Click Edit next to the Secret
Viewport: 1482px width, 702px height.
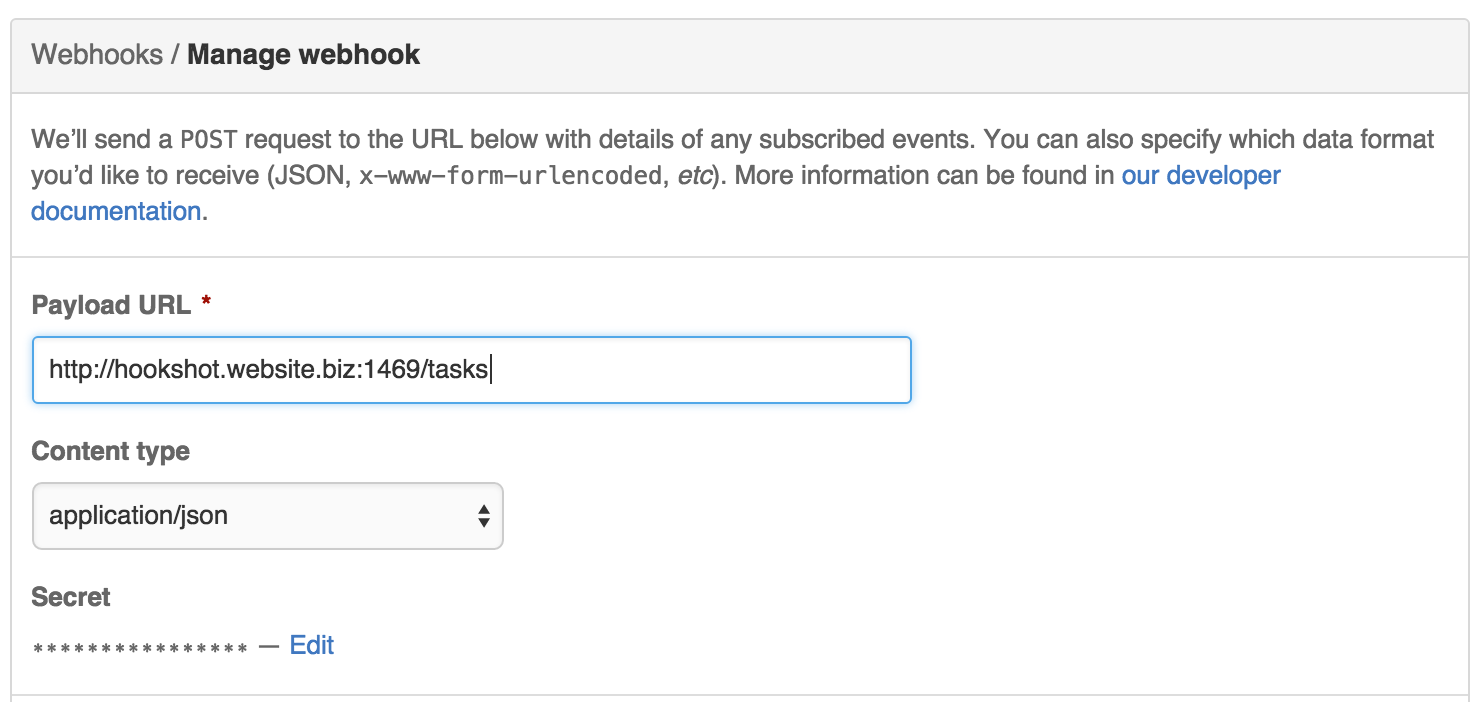(311, 645)
